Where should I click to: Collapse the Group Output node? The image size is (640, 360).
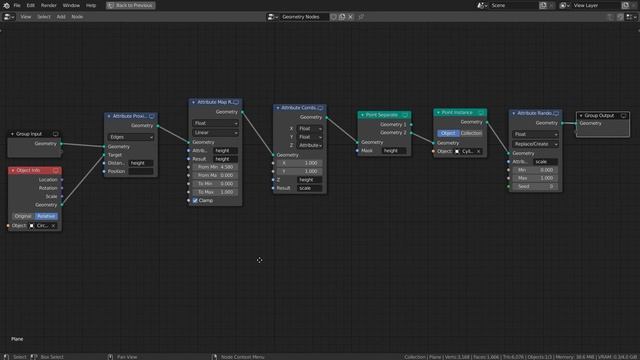tap(581, 116)
